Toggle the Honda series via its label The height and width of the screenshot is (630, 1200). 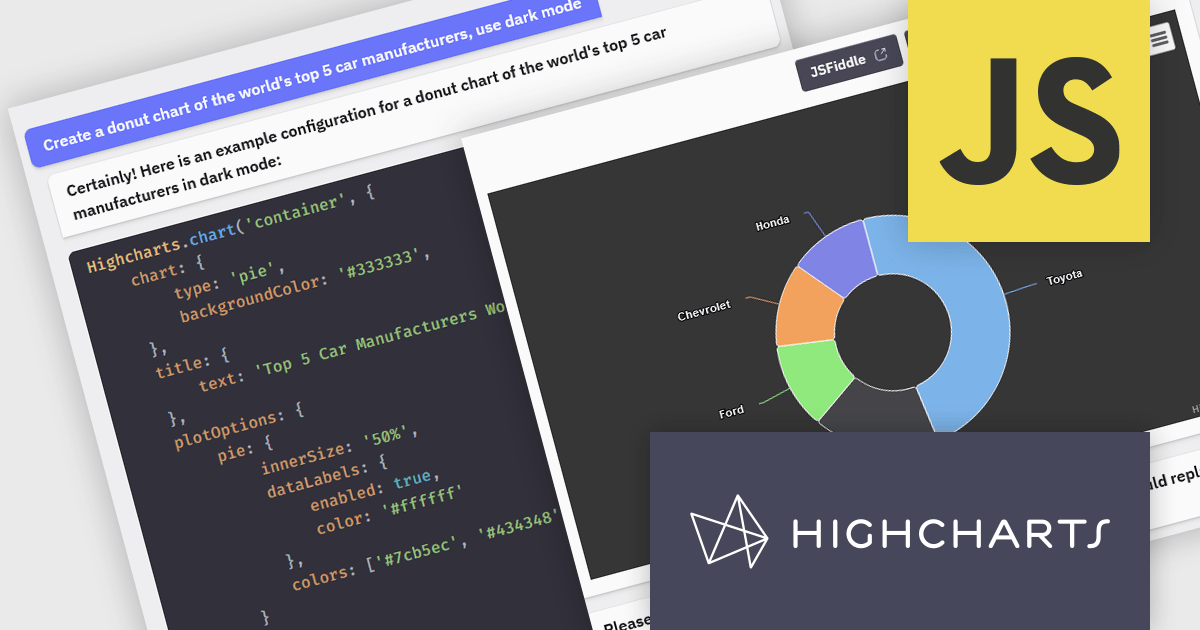tap(770, 224)
